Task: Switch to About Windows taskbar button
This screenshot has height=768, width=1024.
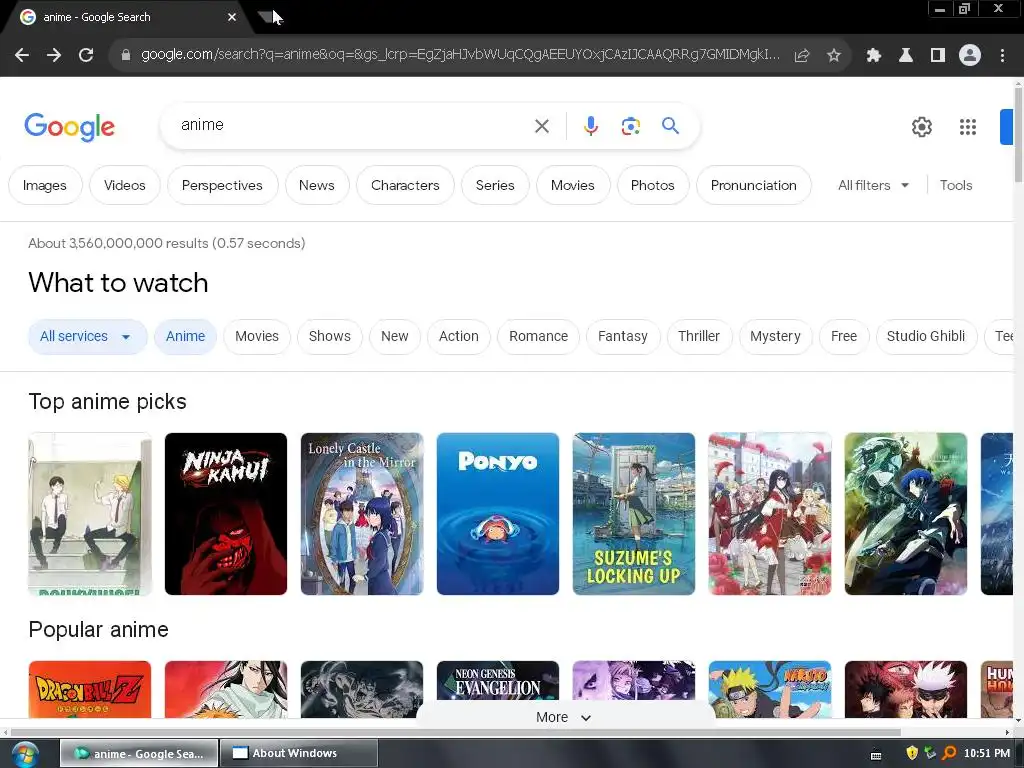Action: point(298,754)
